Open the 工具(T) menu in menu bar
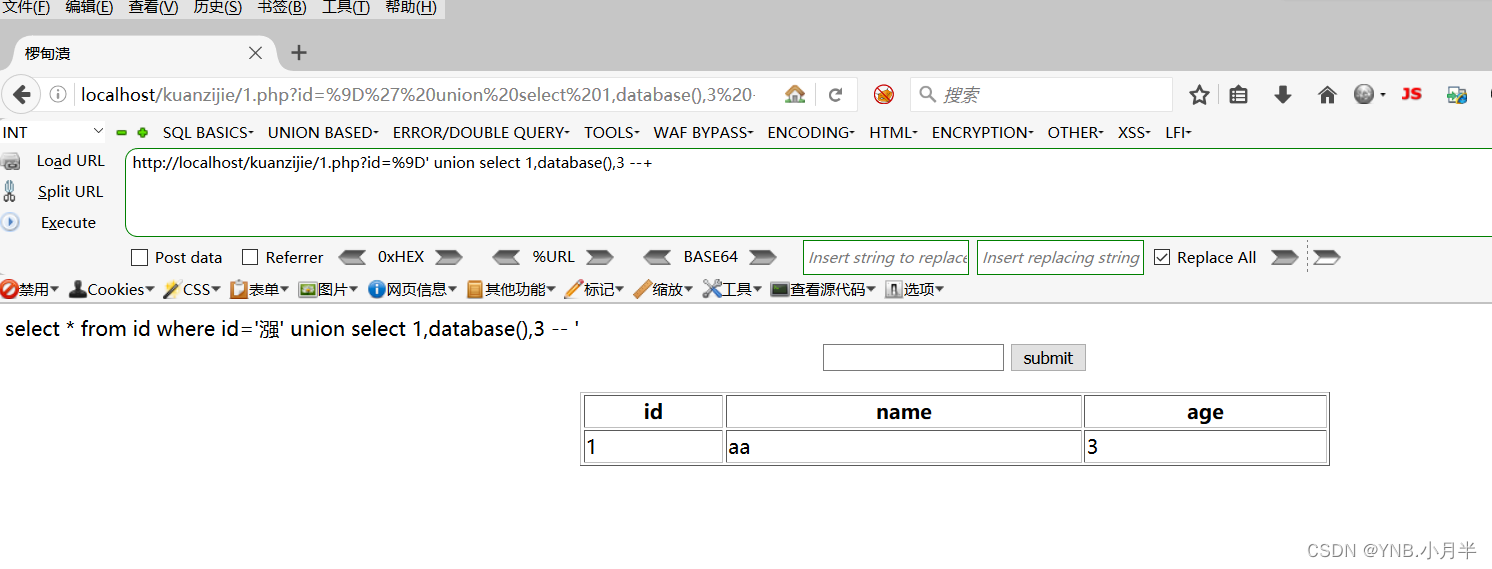 click(x=346, y=8)
